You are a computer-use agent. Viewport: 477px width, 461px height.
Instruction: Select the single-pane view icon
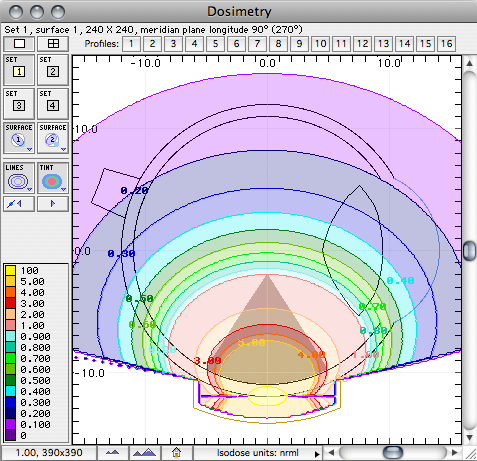(19, 44)
